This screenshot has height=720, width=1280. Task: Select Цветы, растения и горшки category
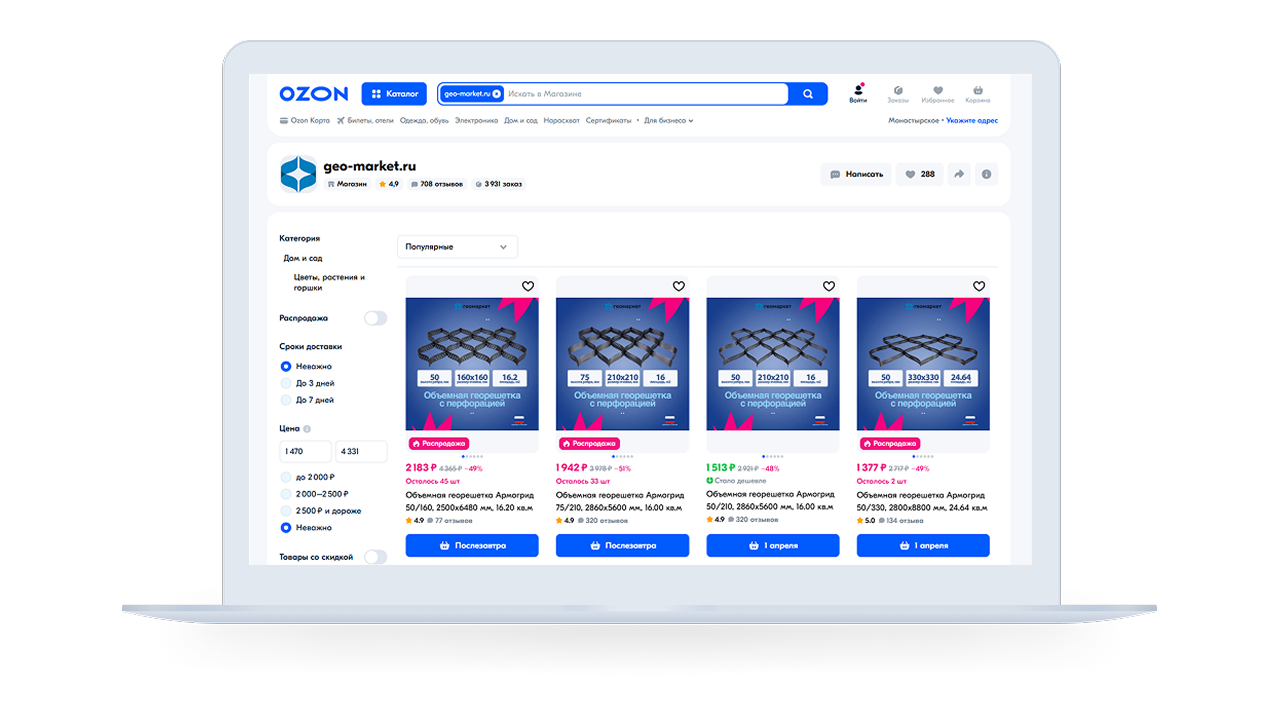[x=329, y=282]
